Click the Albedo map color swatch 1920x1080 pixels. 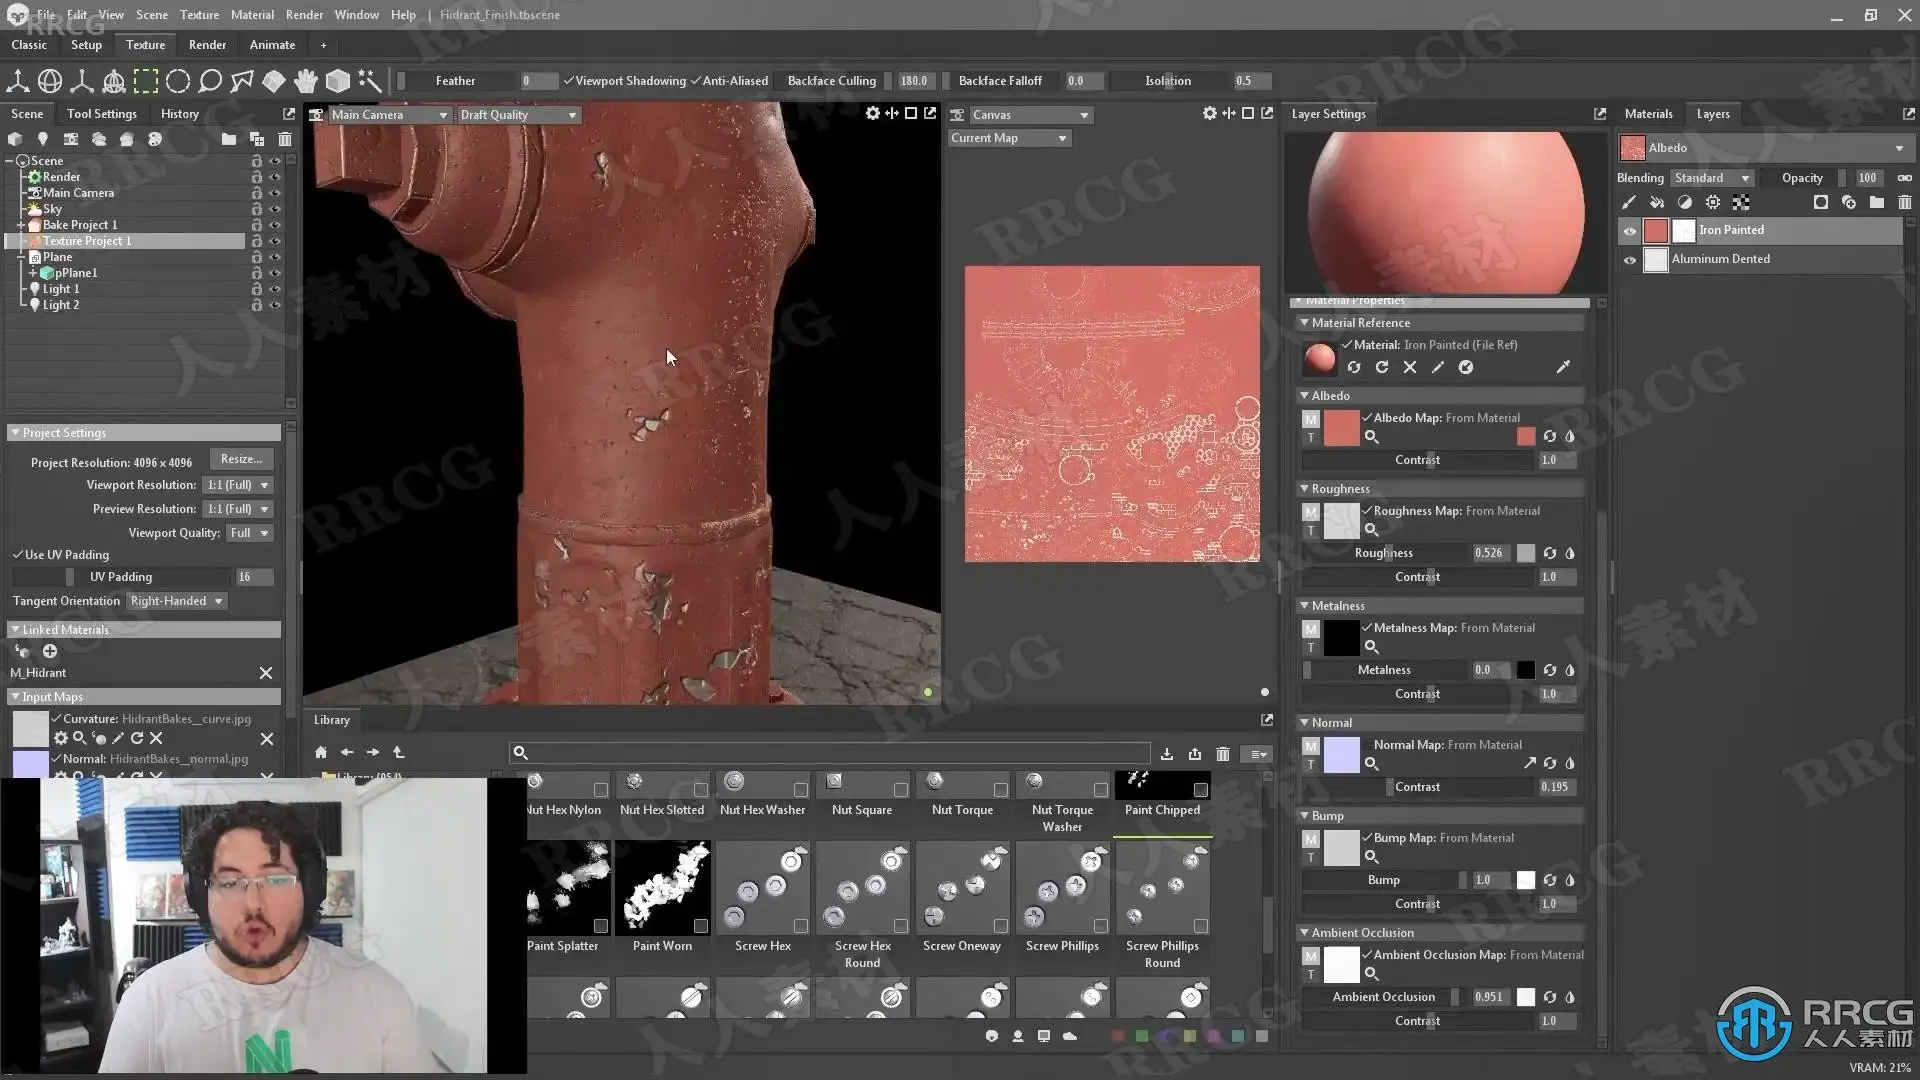pos(1525,436)
